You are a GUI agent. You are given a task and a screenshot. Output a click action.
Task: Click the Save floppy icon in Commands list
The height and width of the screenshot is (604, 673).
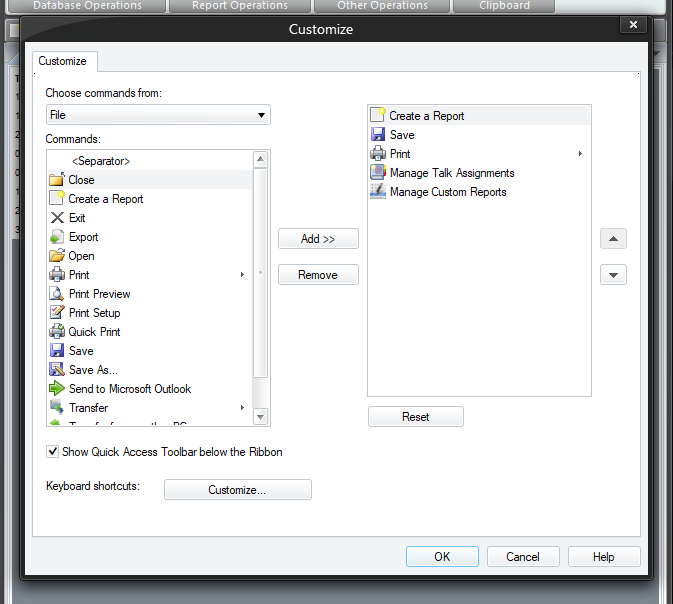pyautogui.click(x=57, y=350)
